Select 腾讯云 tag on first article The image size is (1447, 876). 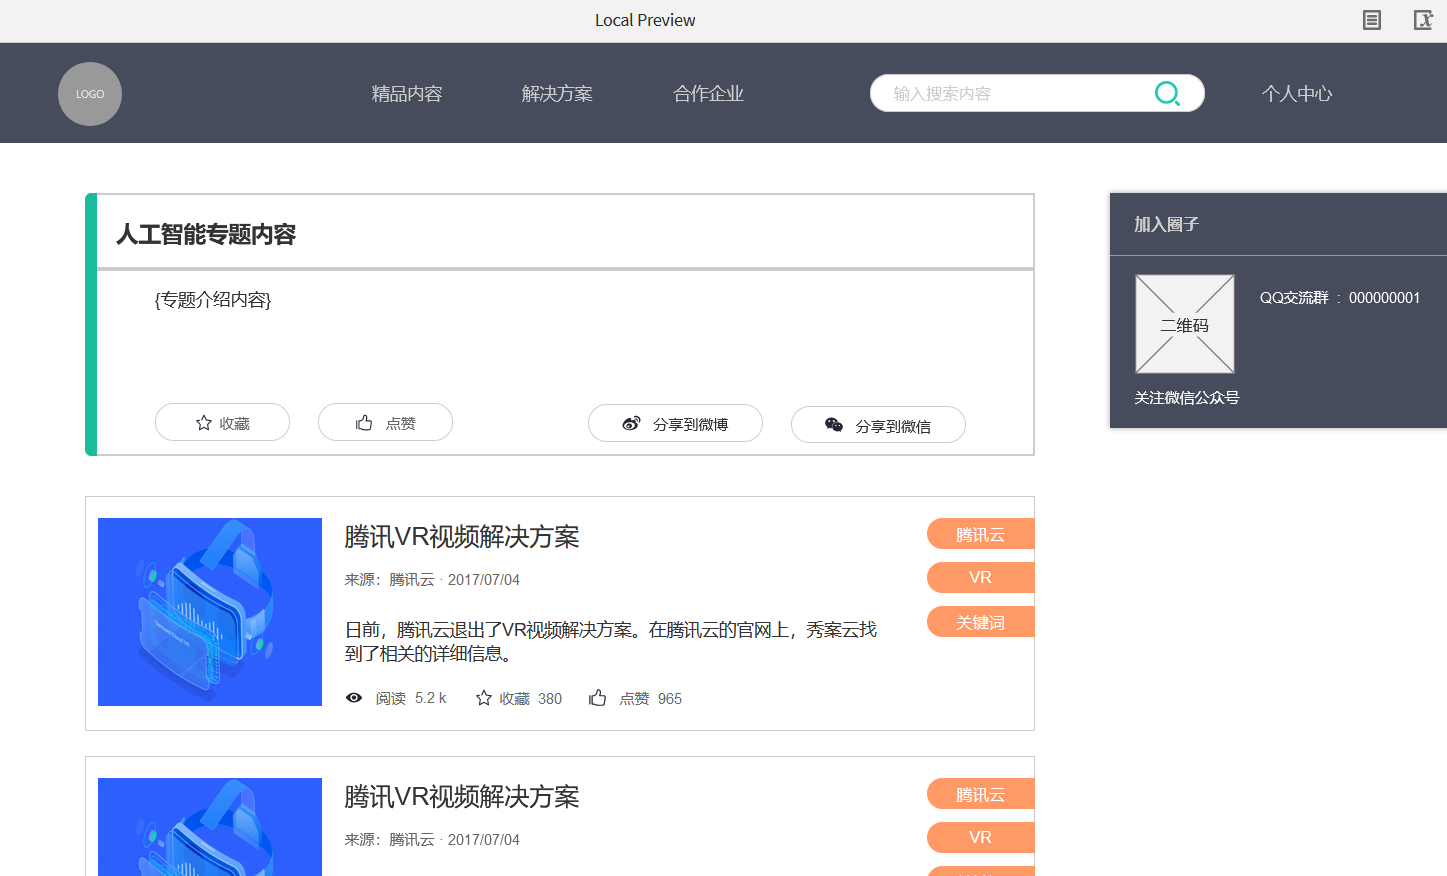point(980,534)
